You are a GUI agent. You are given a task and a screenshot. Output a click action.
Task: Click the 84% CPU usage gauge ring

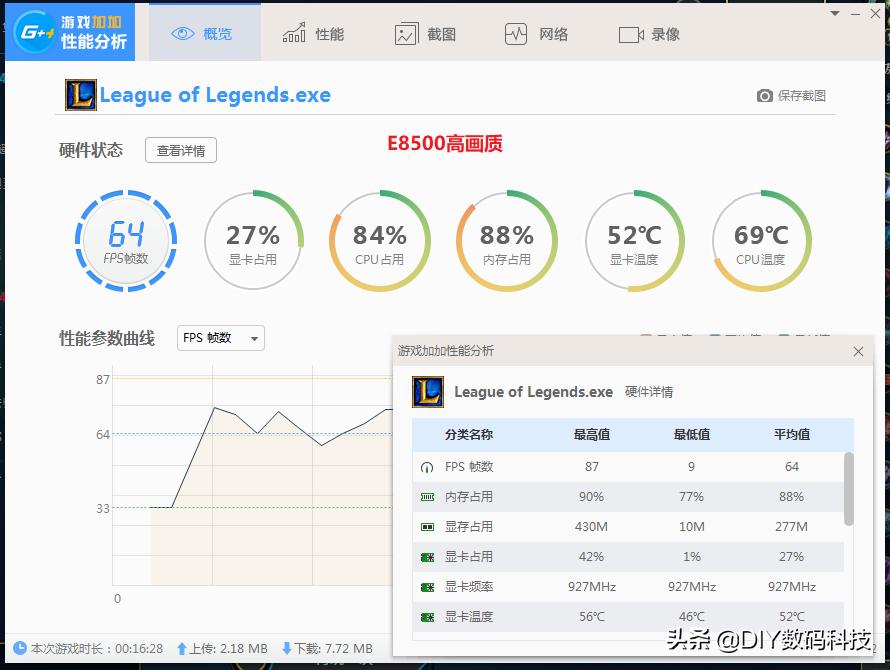pyautogui.click(x=380, y=240)
